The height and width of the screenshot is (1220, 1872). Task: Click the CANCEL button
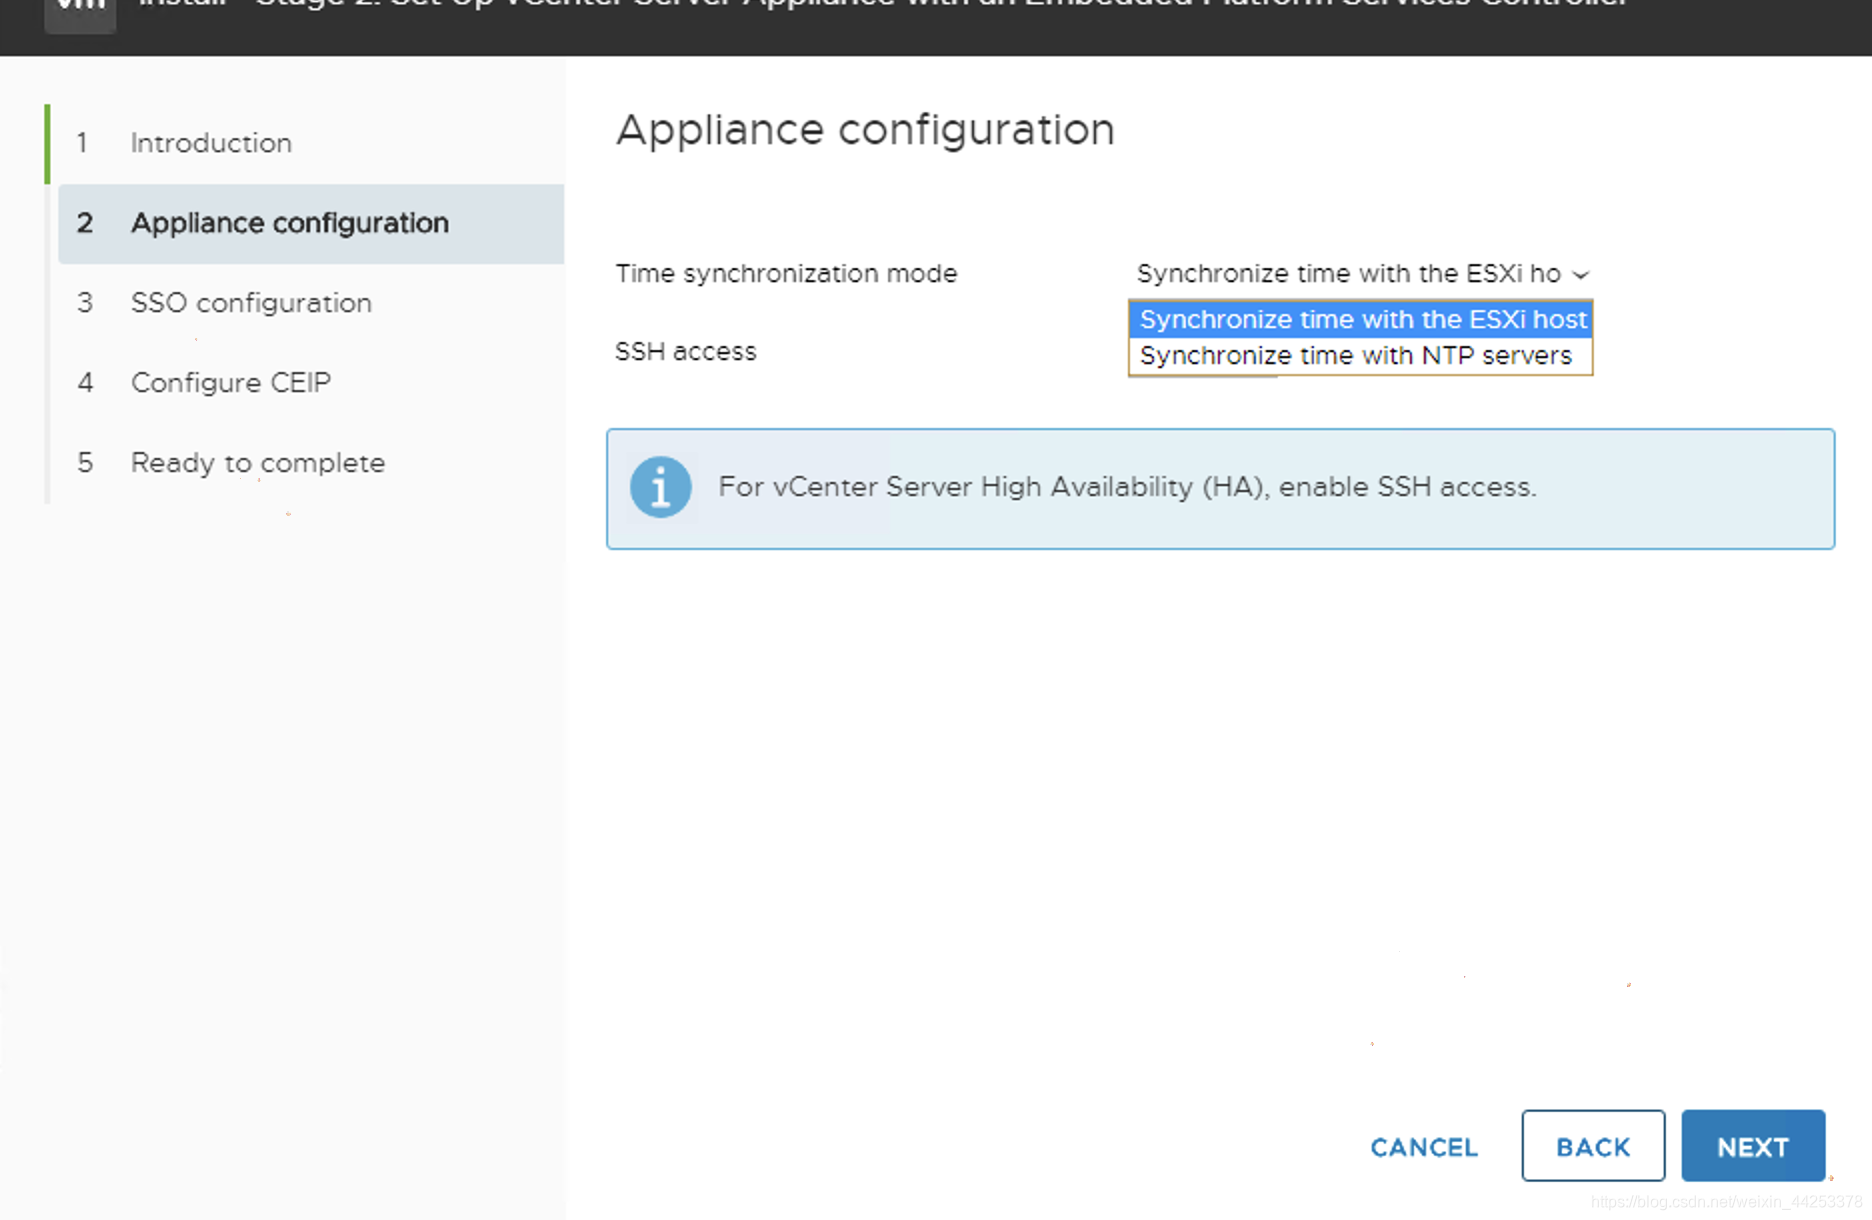1423,1147
